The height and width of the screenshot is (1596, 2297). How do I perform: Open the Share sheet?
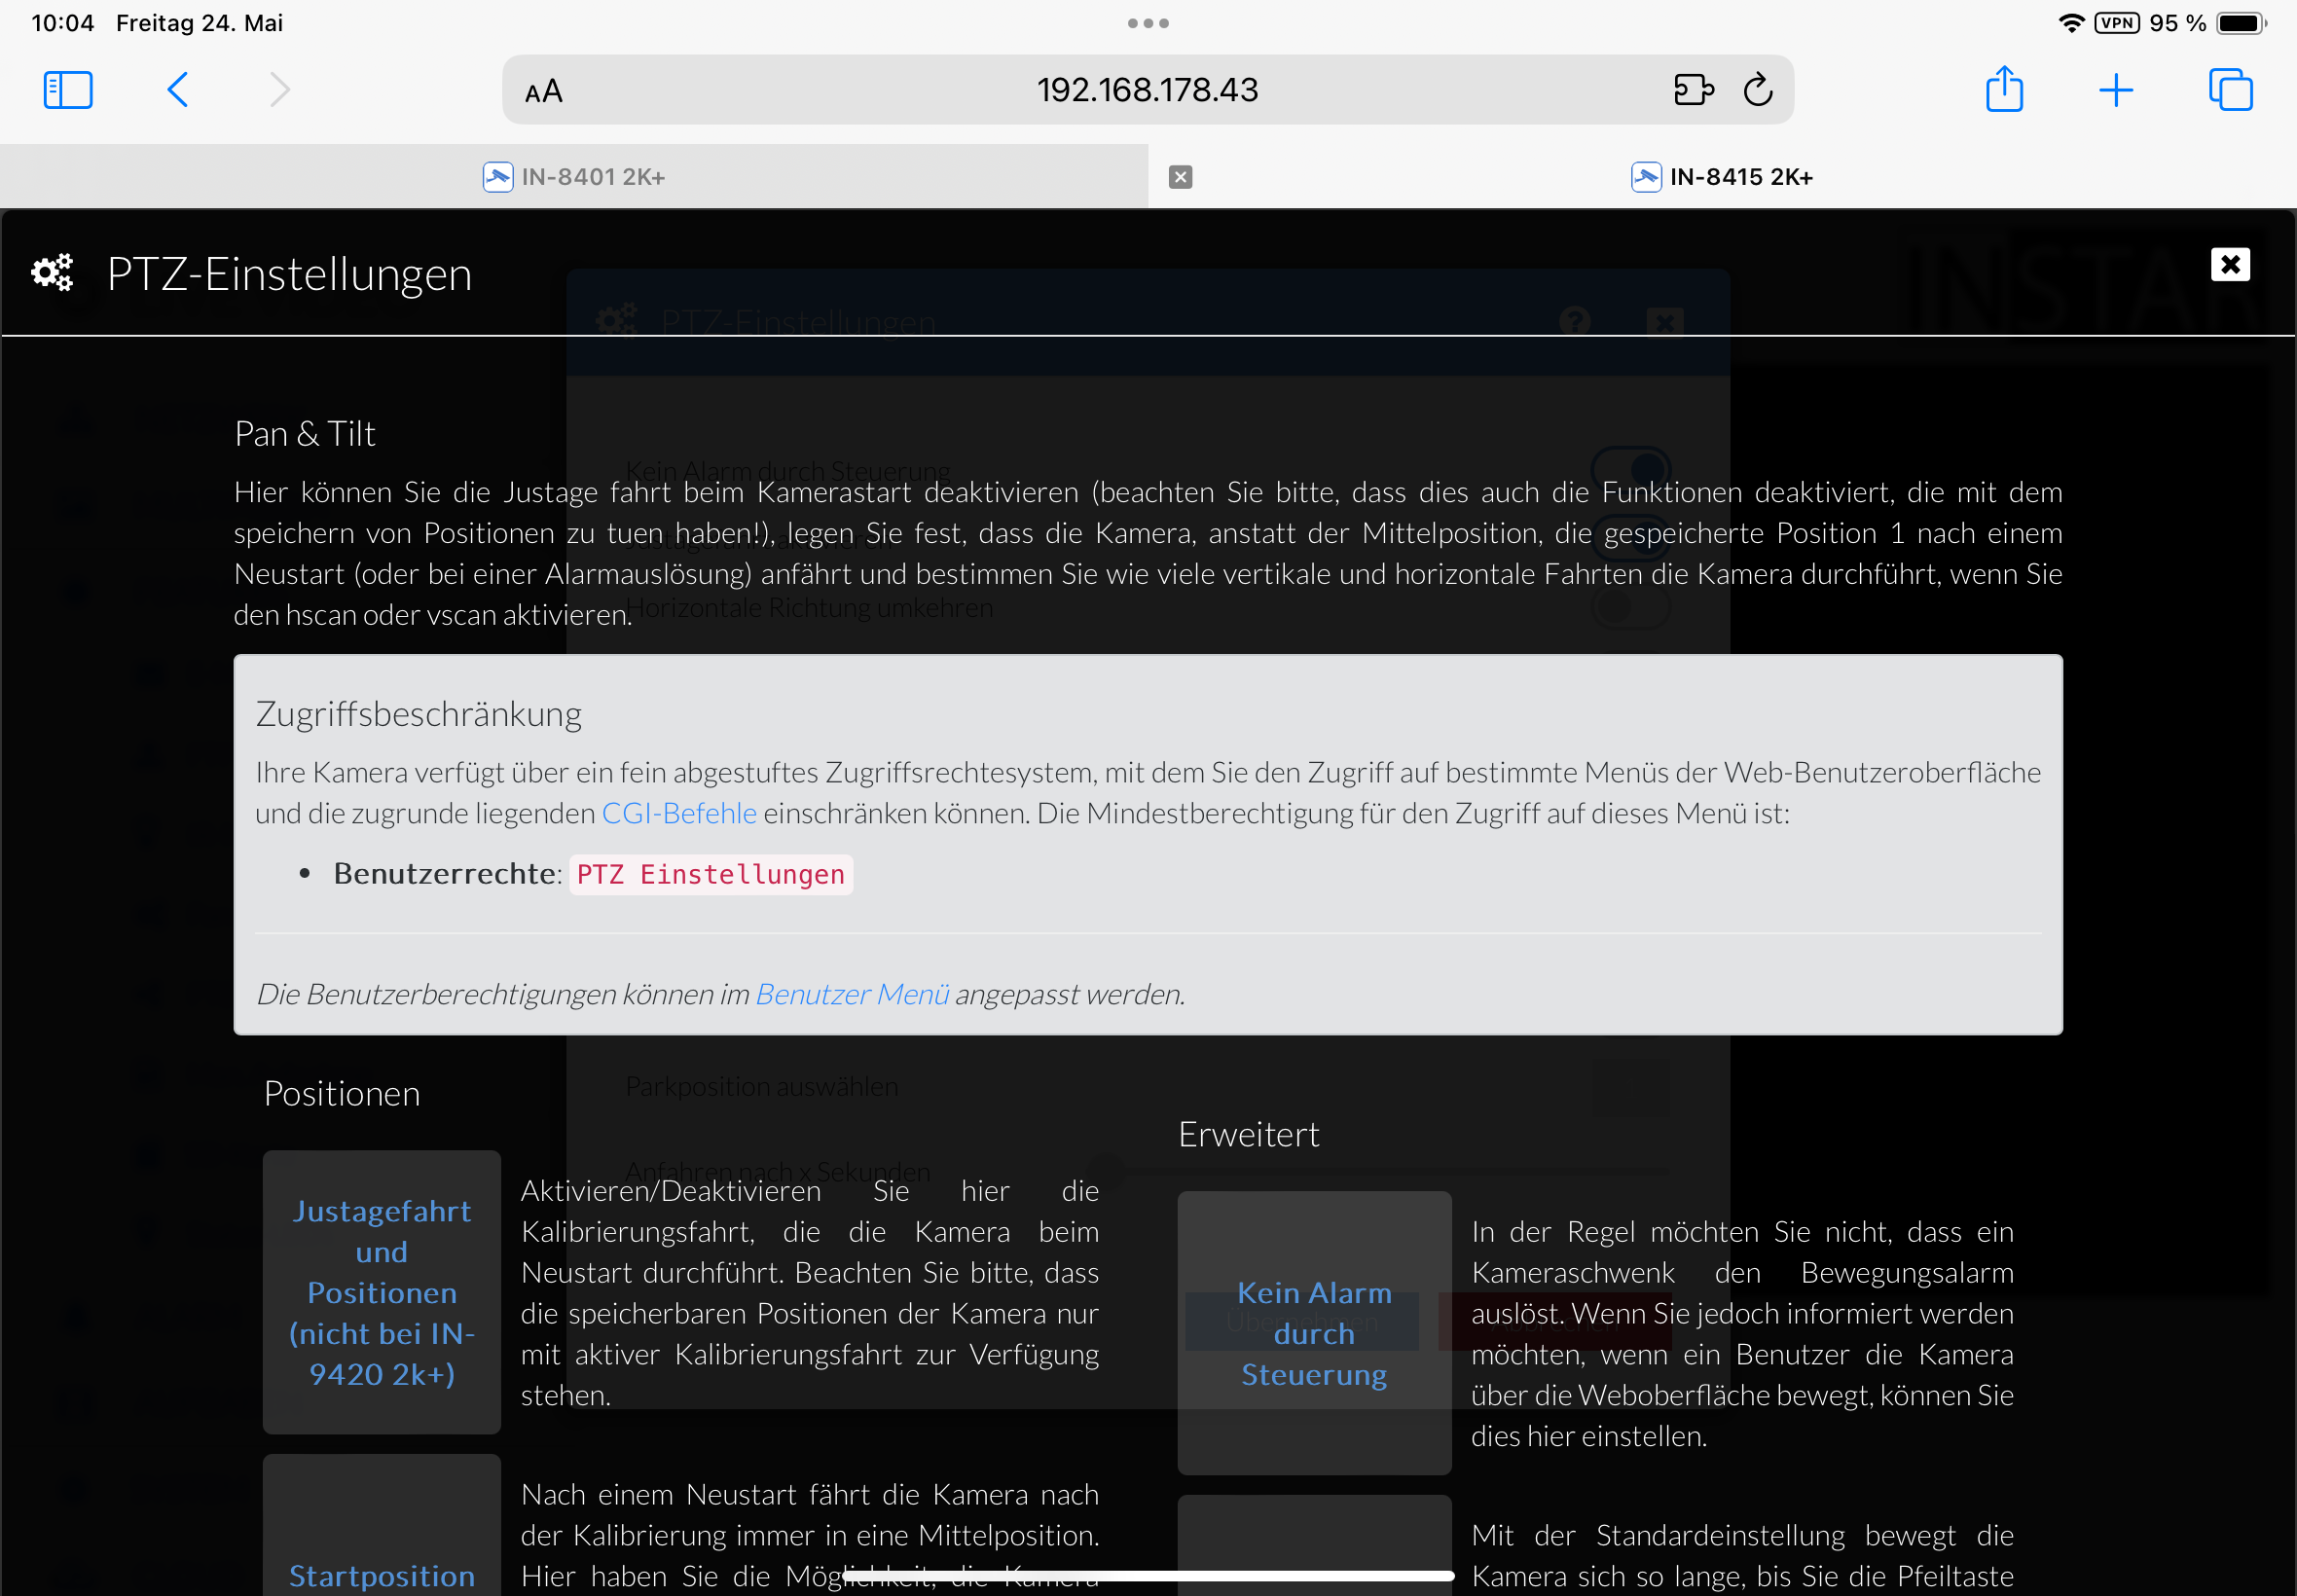pyautogui.click(x=2004, y=90)
